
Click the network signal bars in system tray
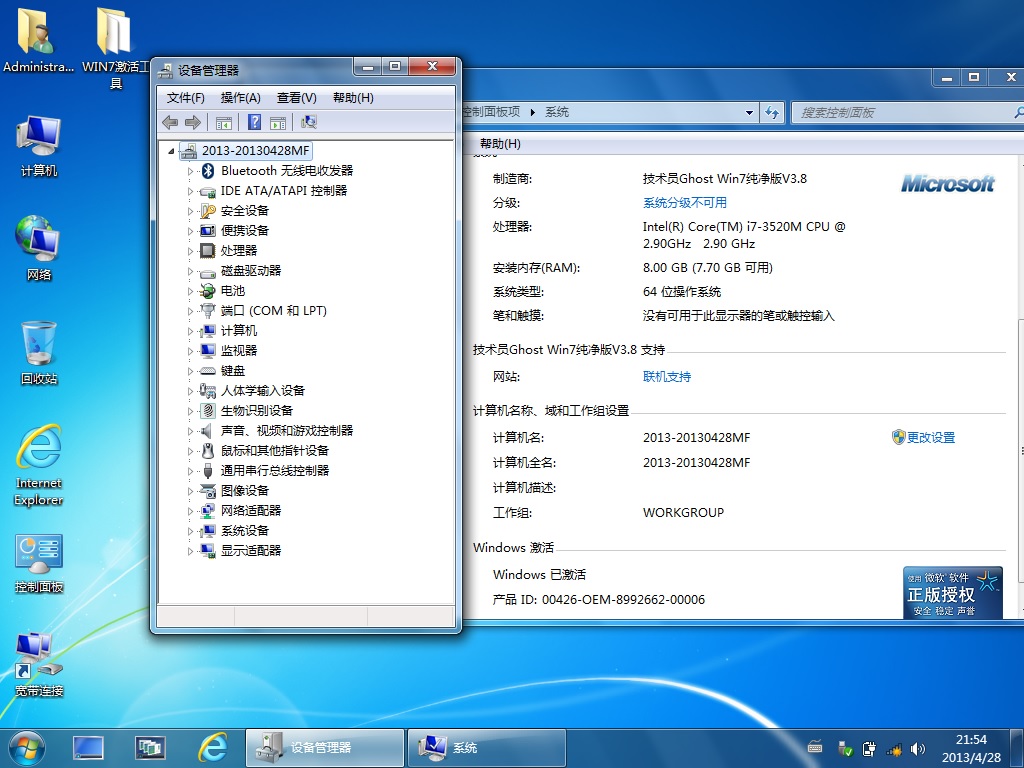click(893, 749)
